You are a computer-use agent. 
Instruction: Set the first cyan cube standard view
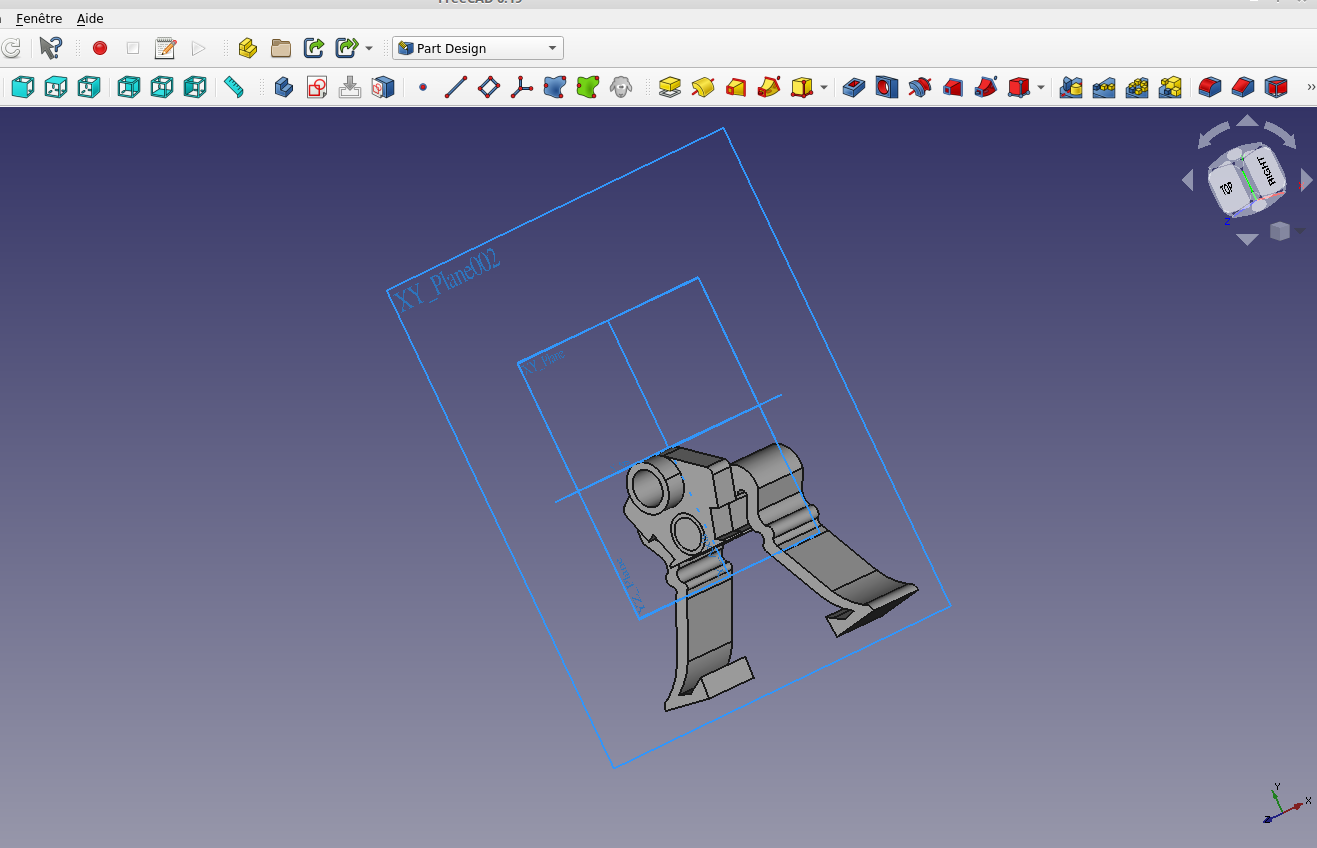(x=22, y=88)
